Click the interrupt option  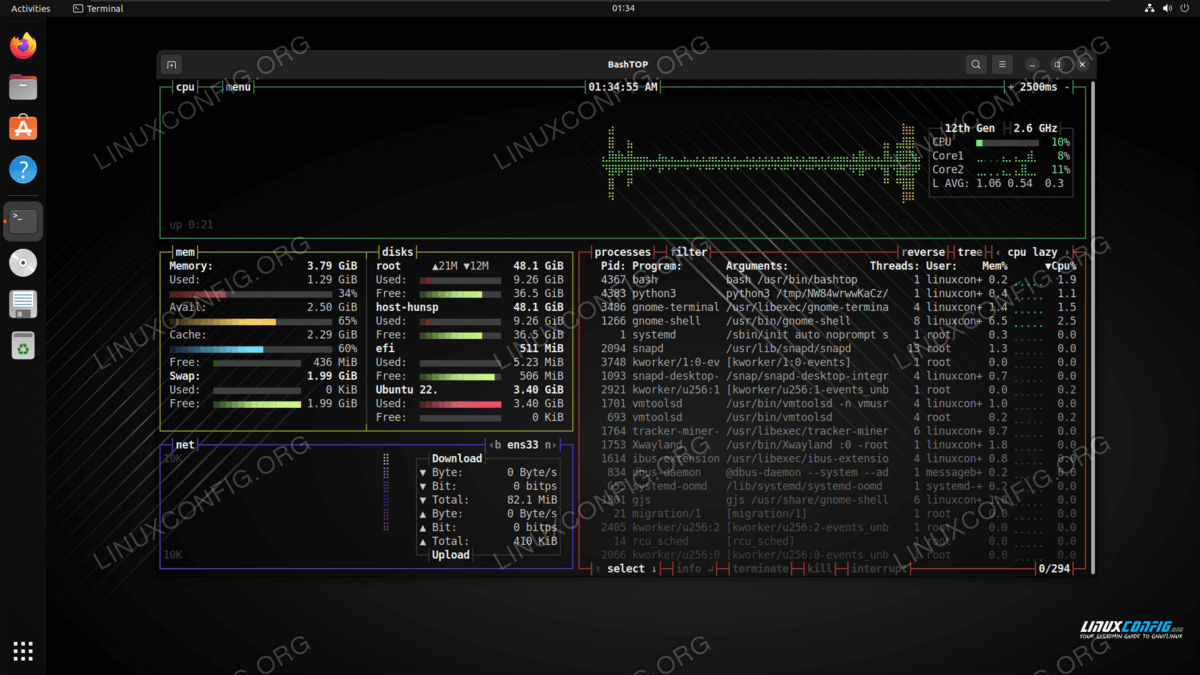pyautogui.click(x=879, y=569)
